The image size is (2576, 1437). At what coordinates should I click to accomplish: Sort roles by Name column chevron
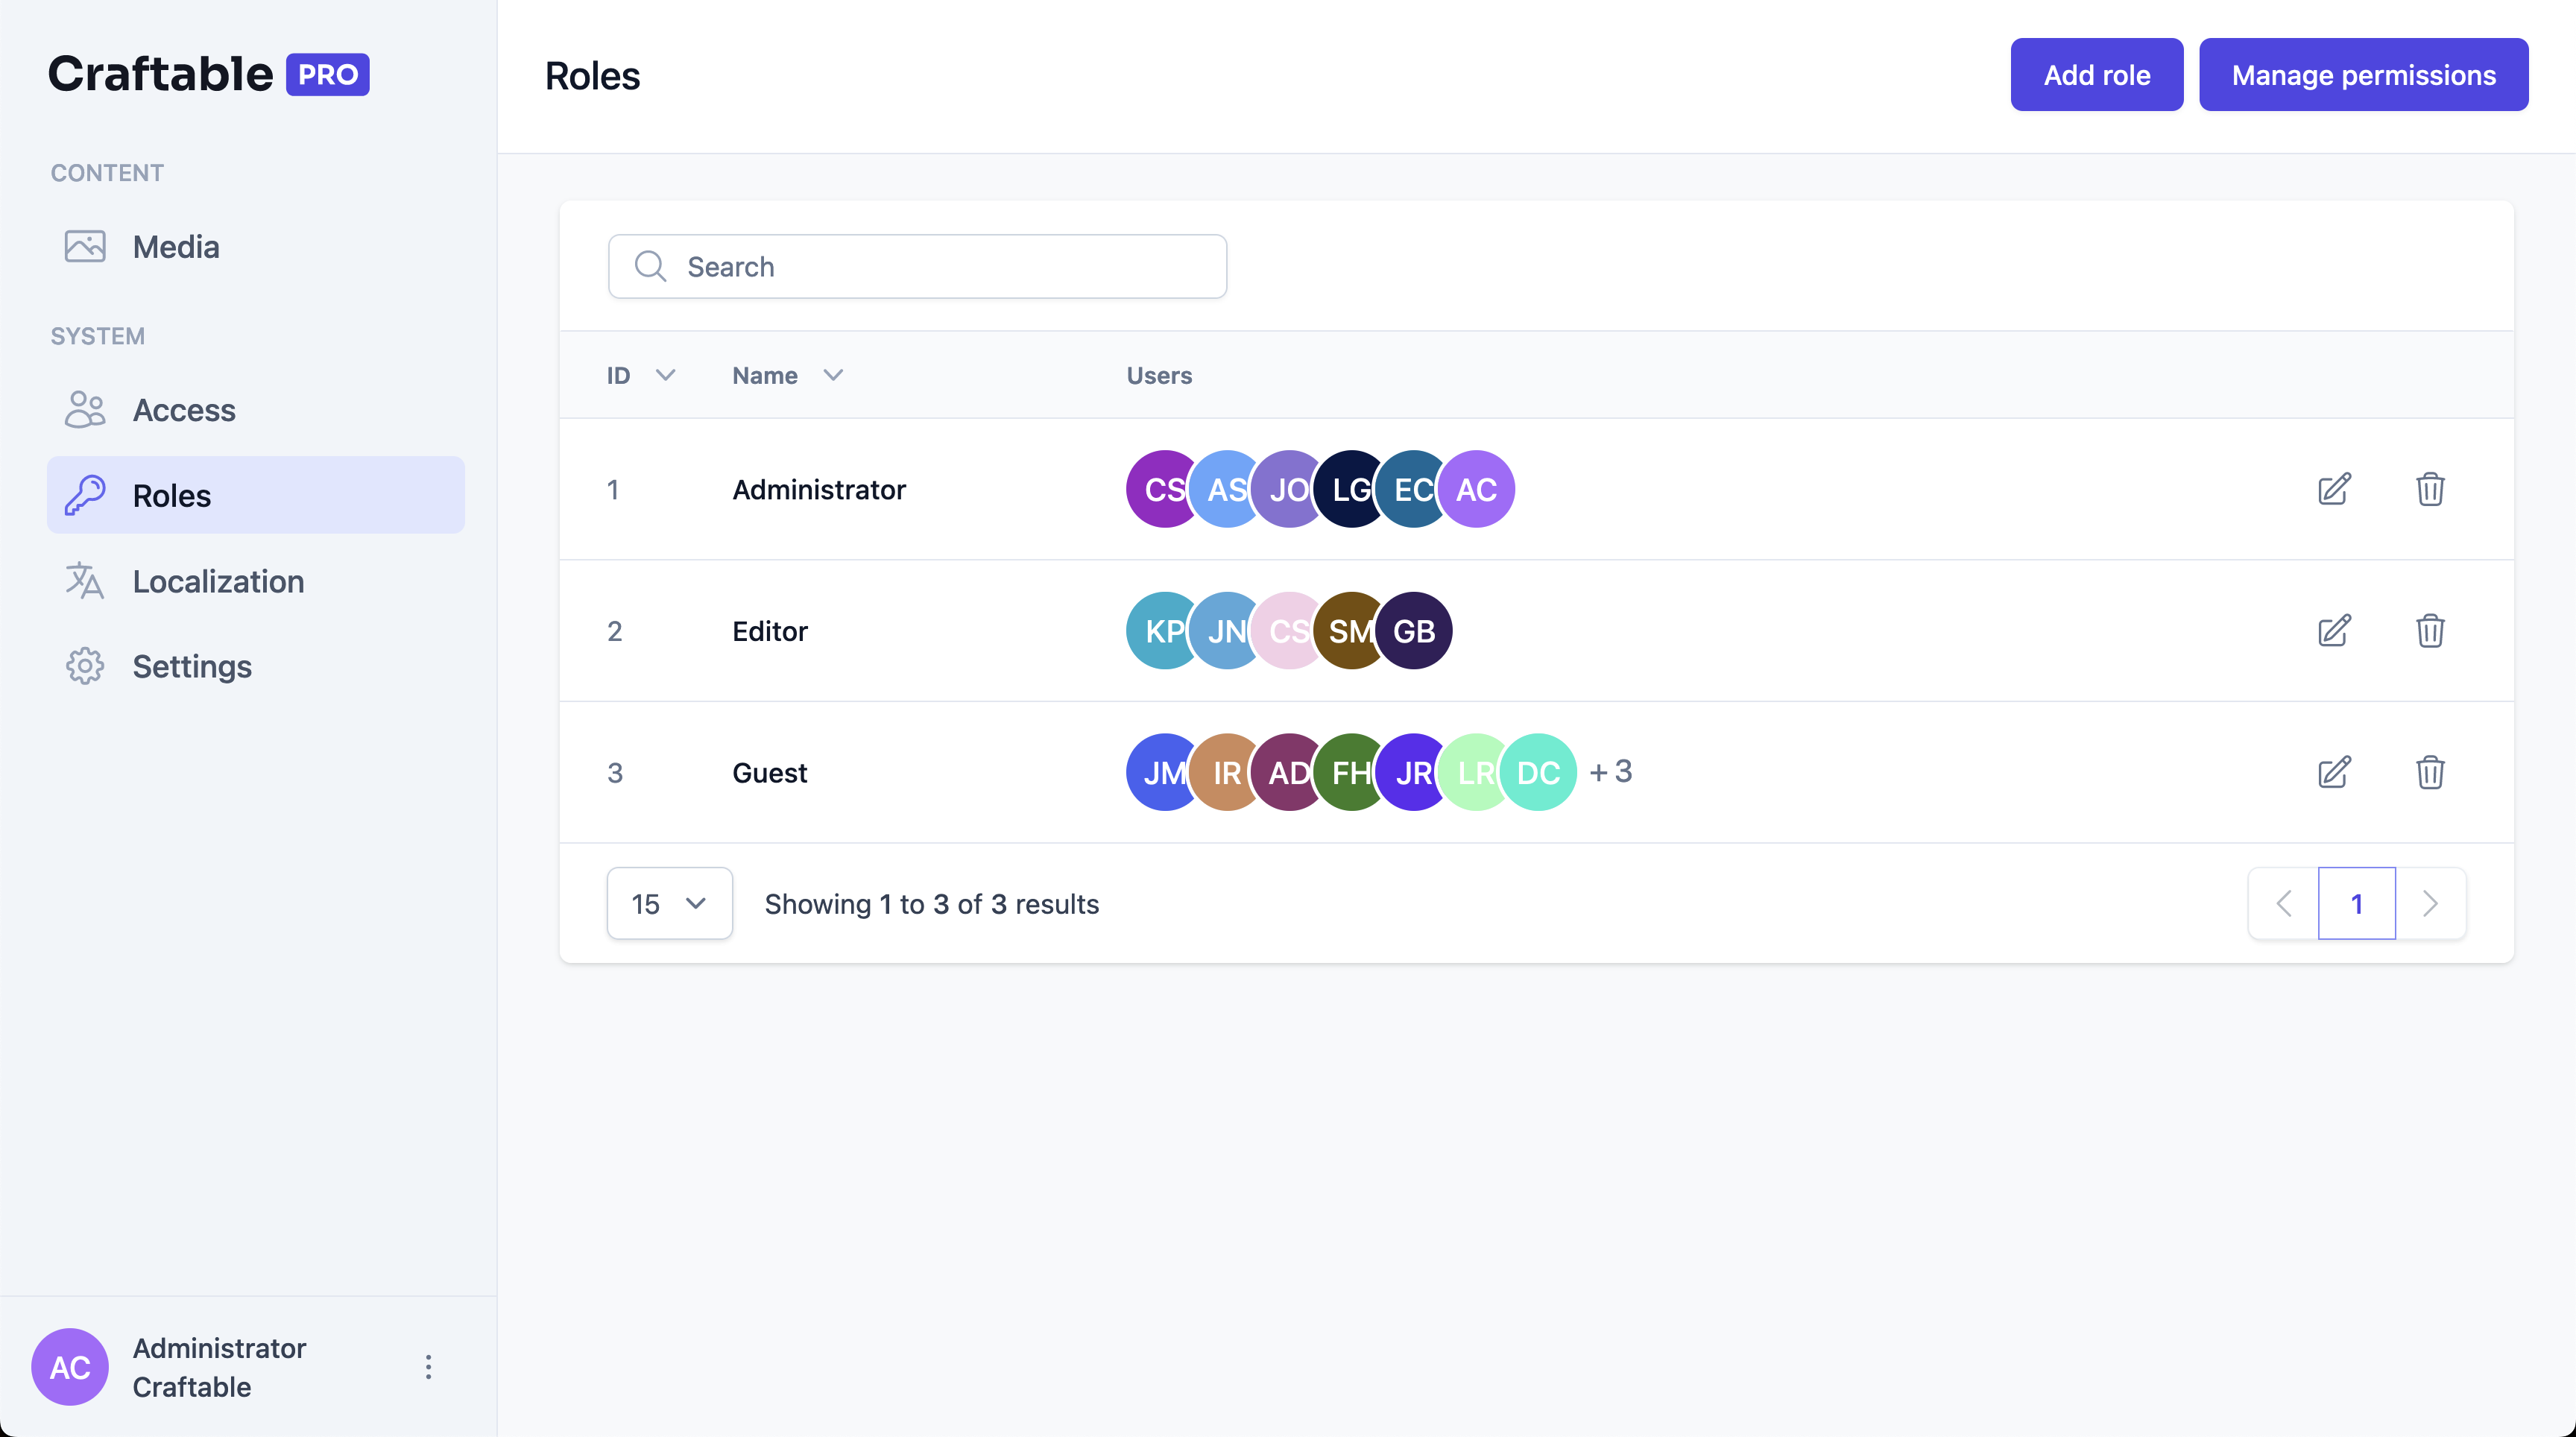tap(833, 375)
